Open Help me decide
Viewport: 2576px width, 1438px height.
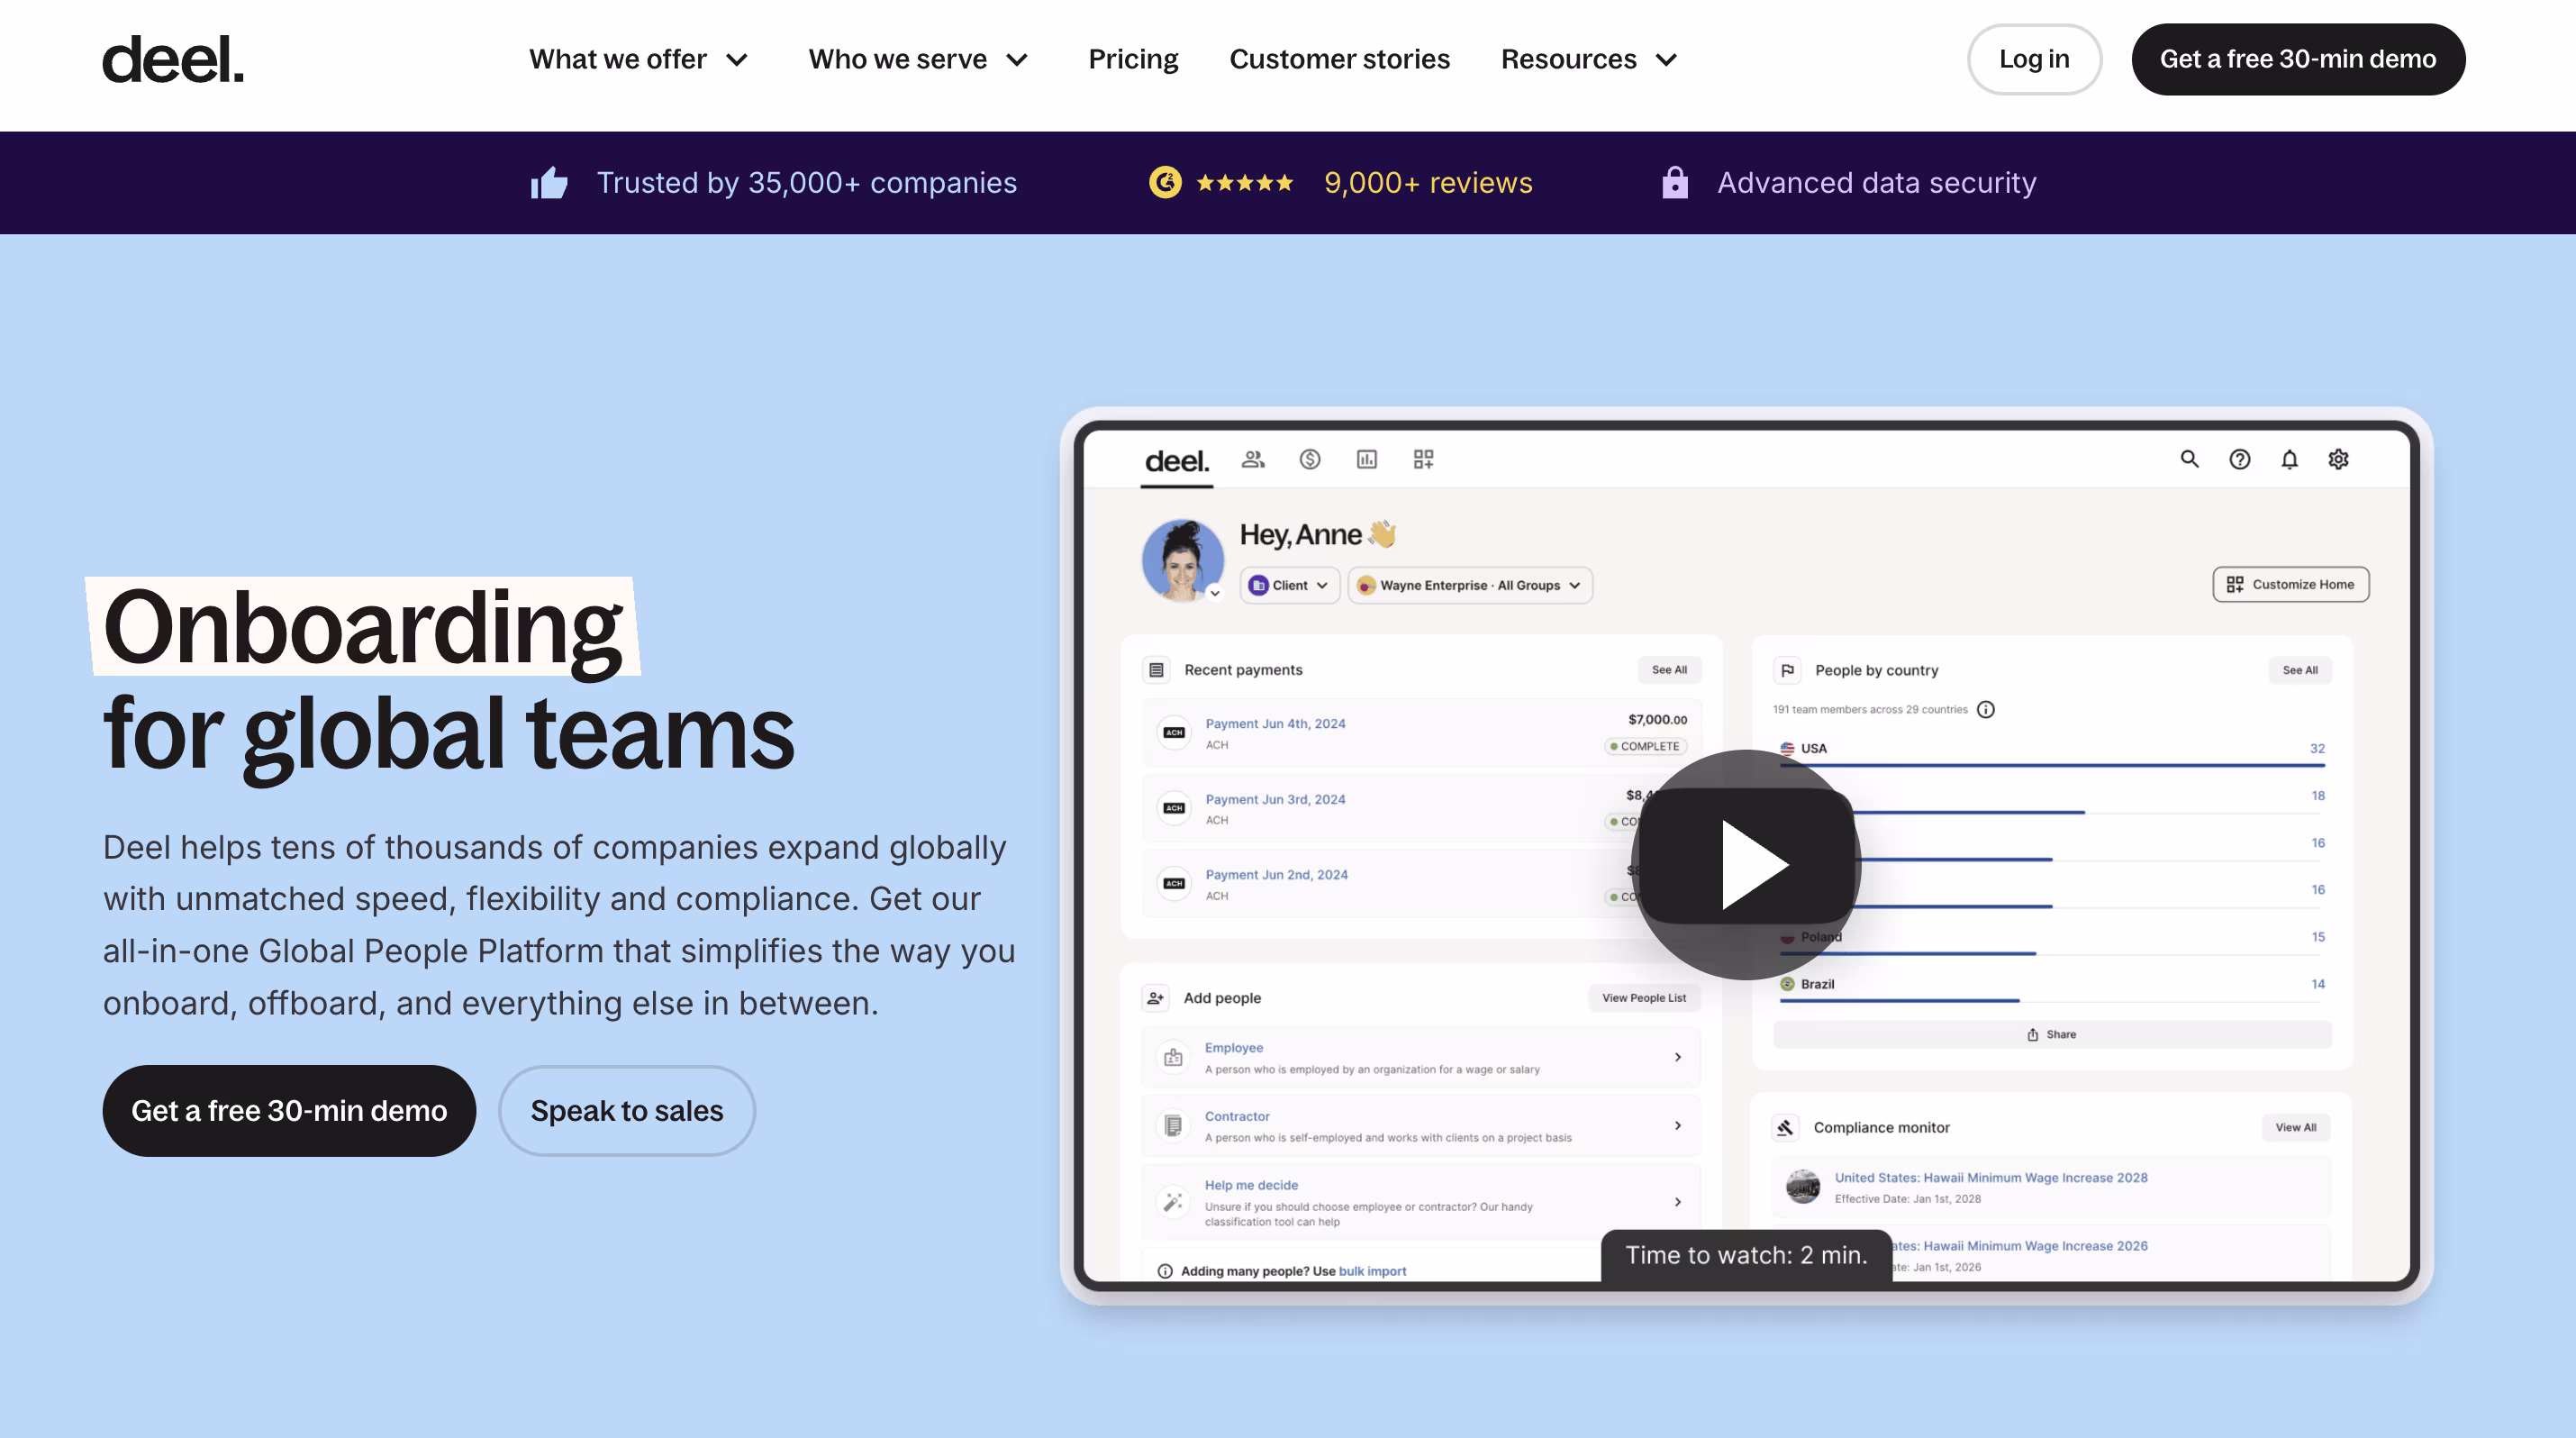[1420, 1202]
